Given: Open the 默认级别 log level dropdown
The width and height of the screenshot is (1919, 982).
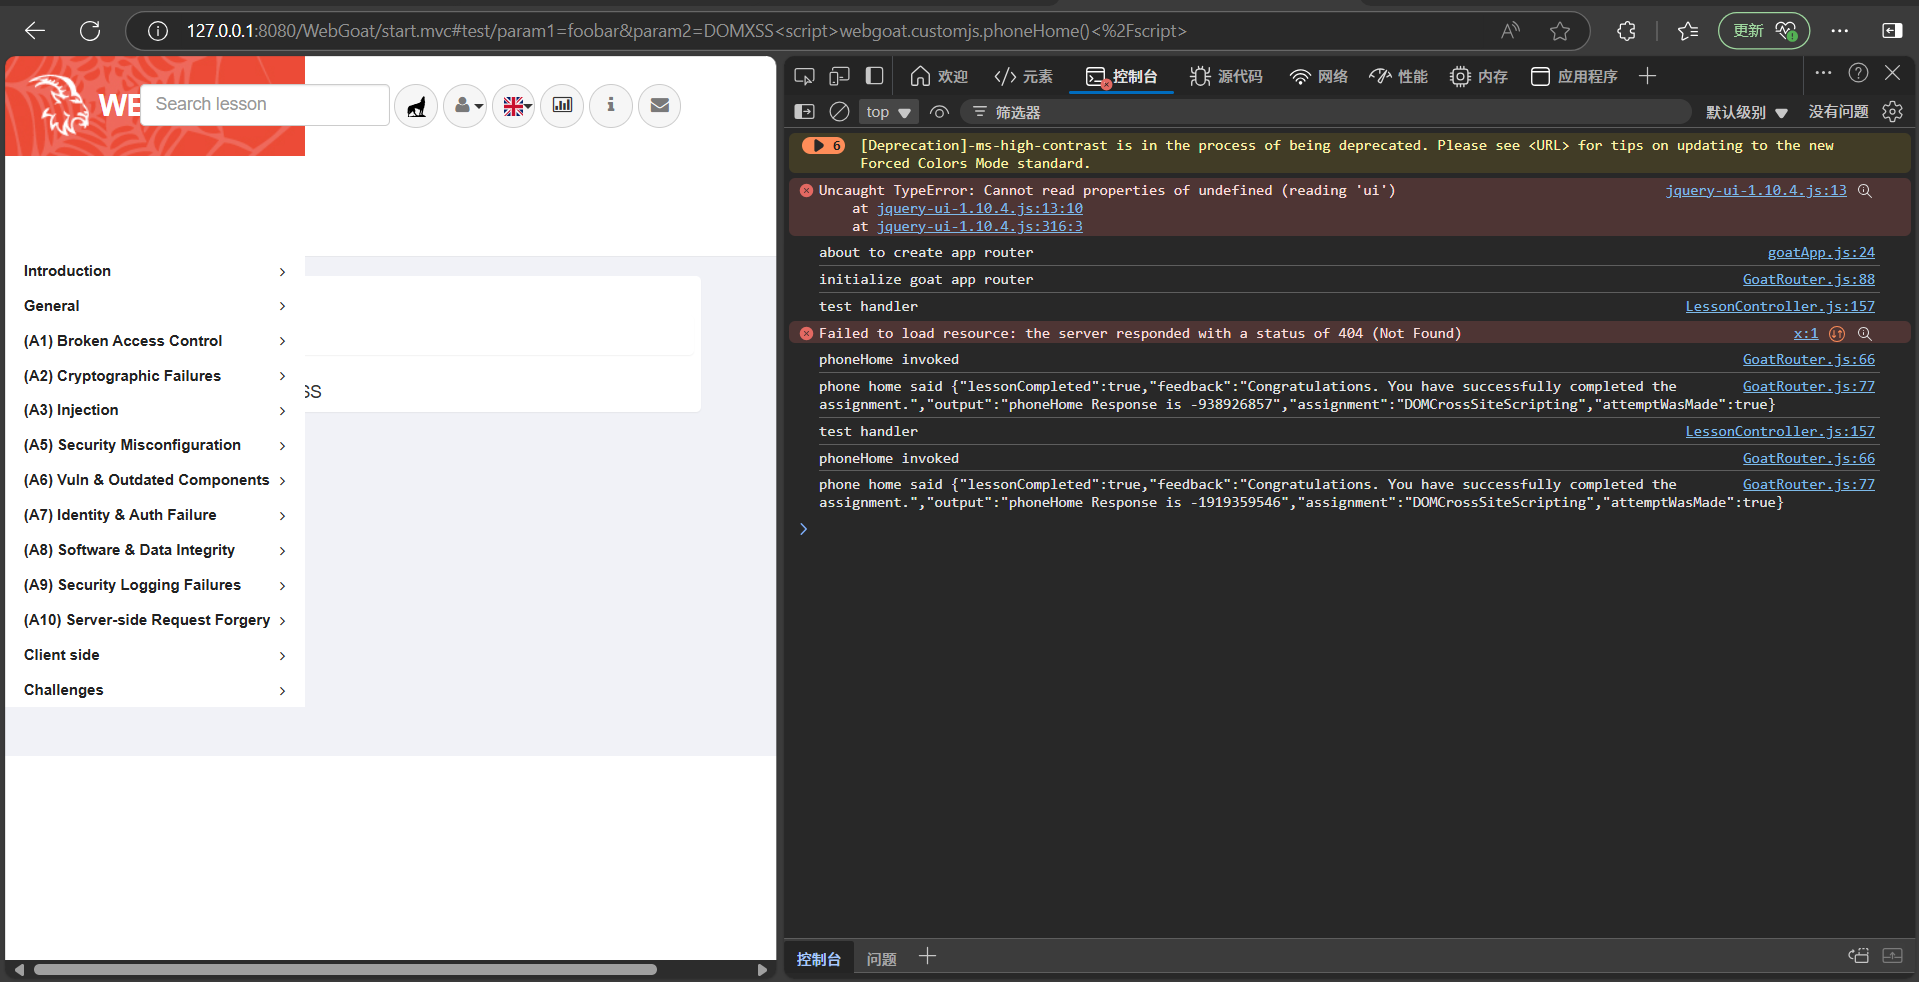Looking at the screenshot, I should [1746, 112].
